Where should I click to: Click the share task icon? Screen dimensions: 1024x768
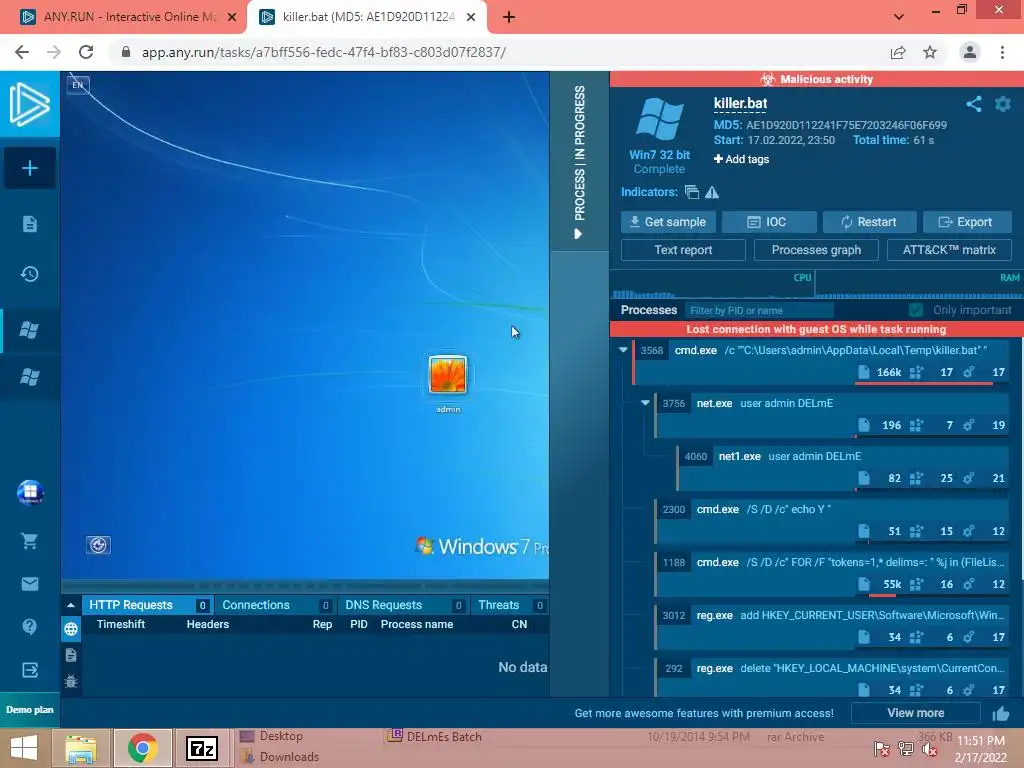click(x=974, y=104)
